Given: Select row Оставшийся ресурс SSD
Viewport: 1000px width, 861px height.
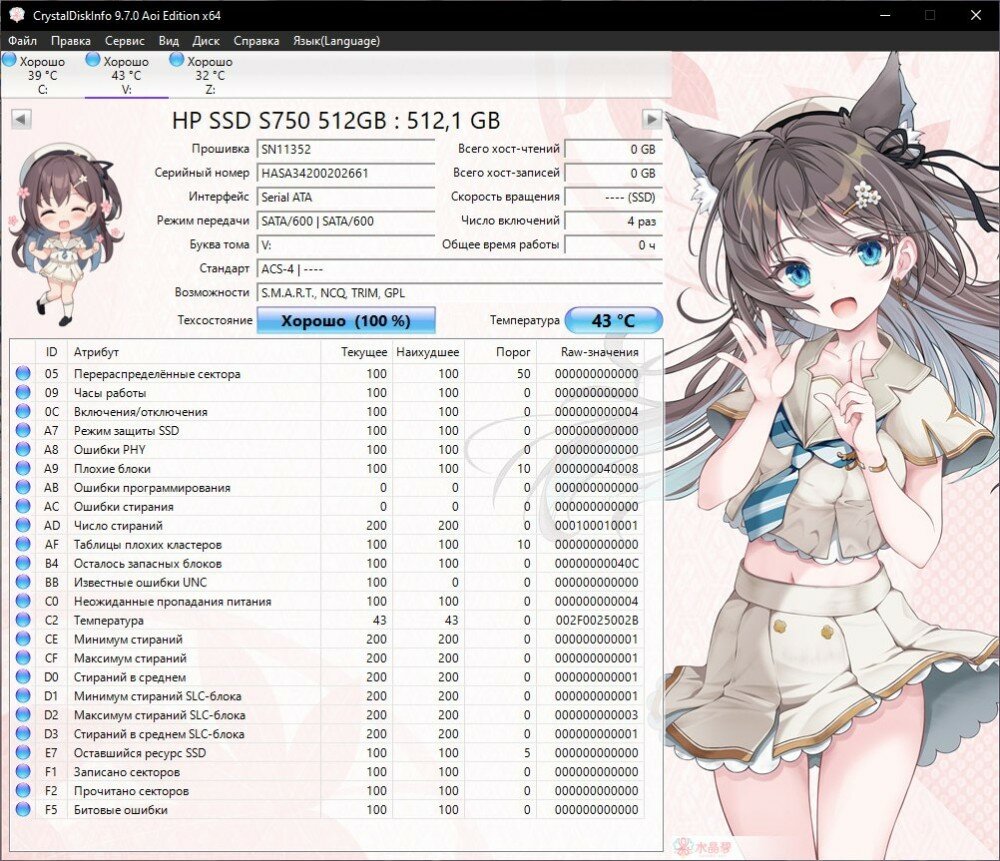Looking at the screenshot, I should coord(327,753).
